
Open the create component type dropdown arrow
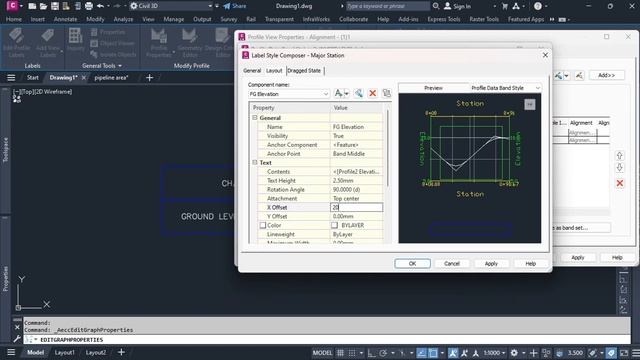(x=347, y=93)
